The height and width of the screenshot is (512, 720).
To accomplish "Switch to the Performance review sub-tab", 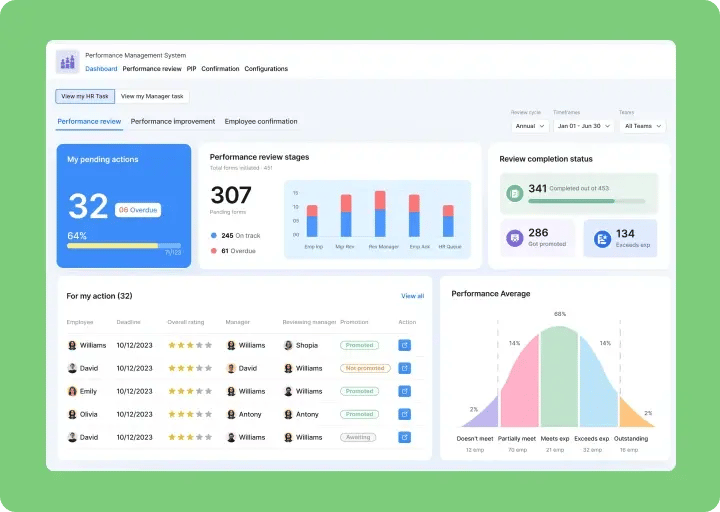I will 89,122.
